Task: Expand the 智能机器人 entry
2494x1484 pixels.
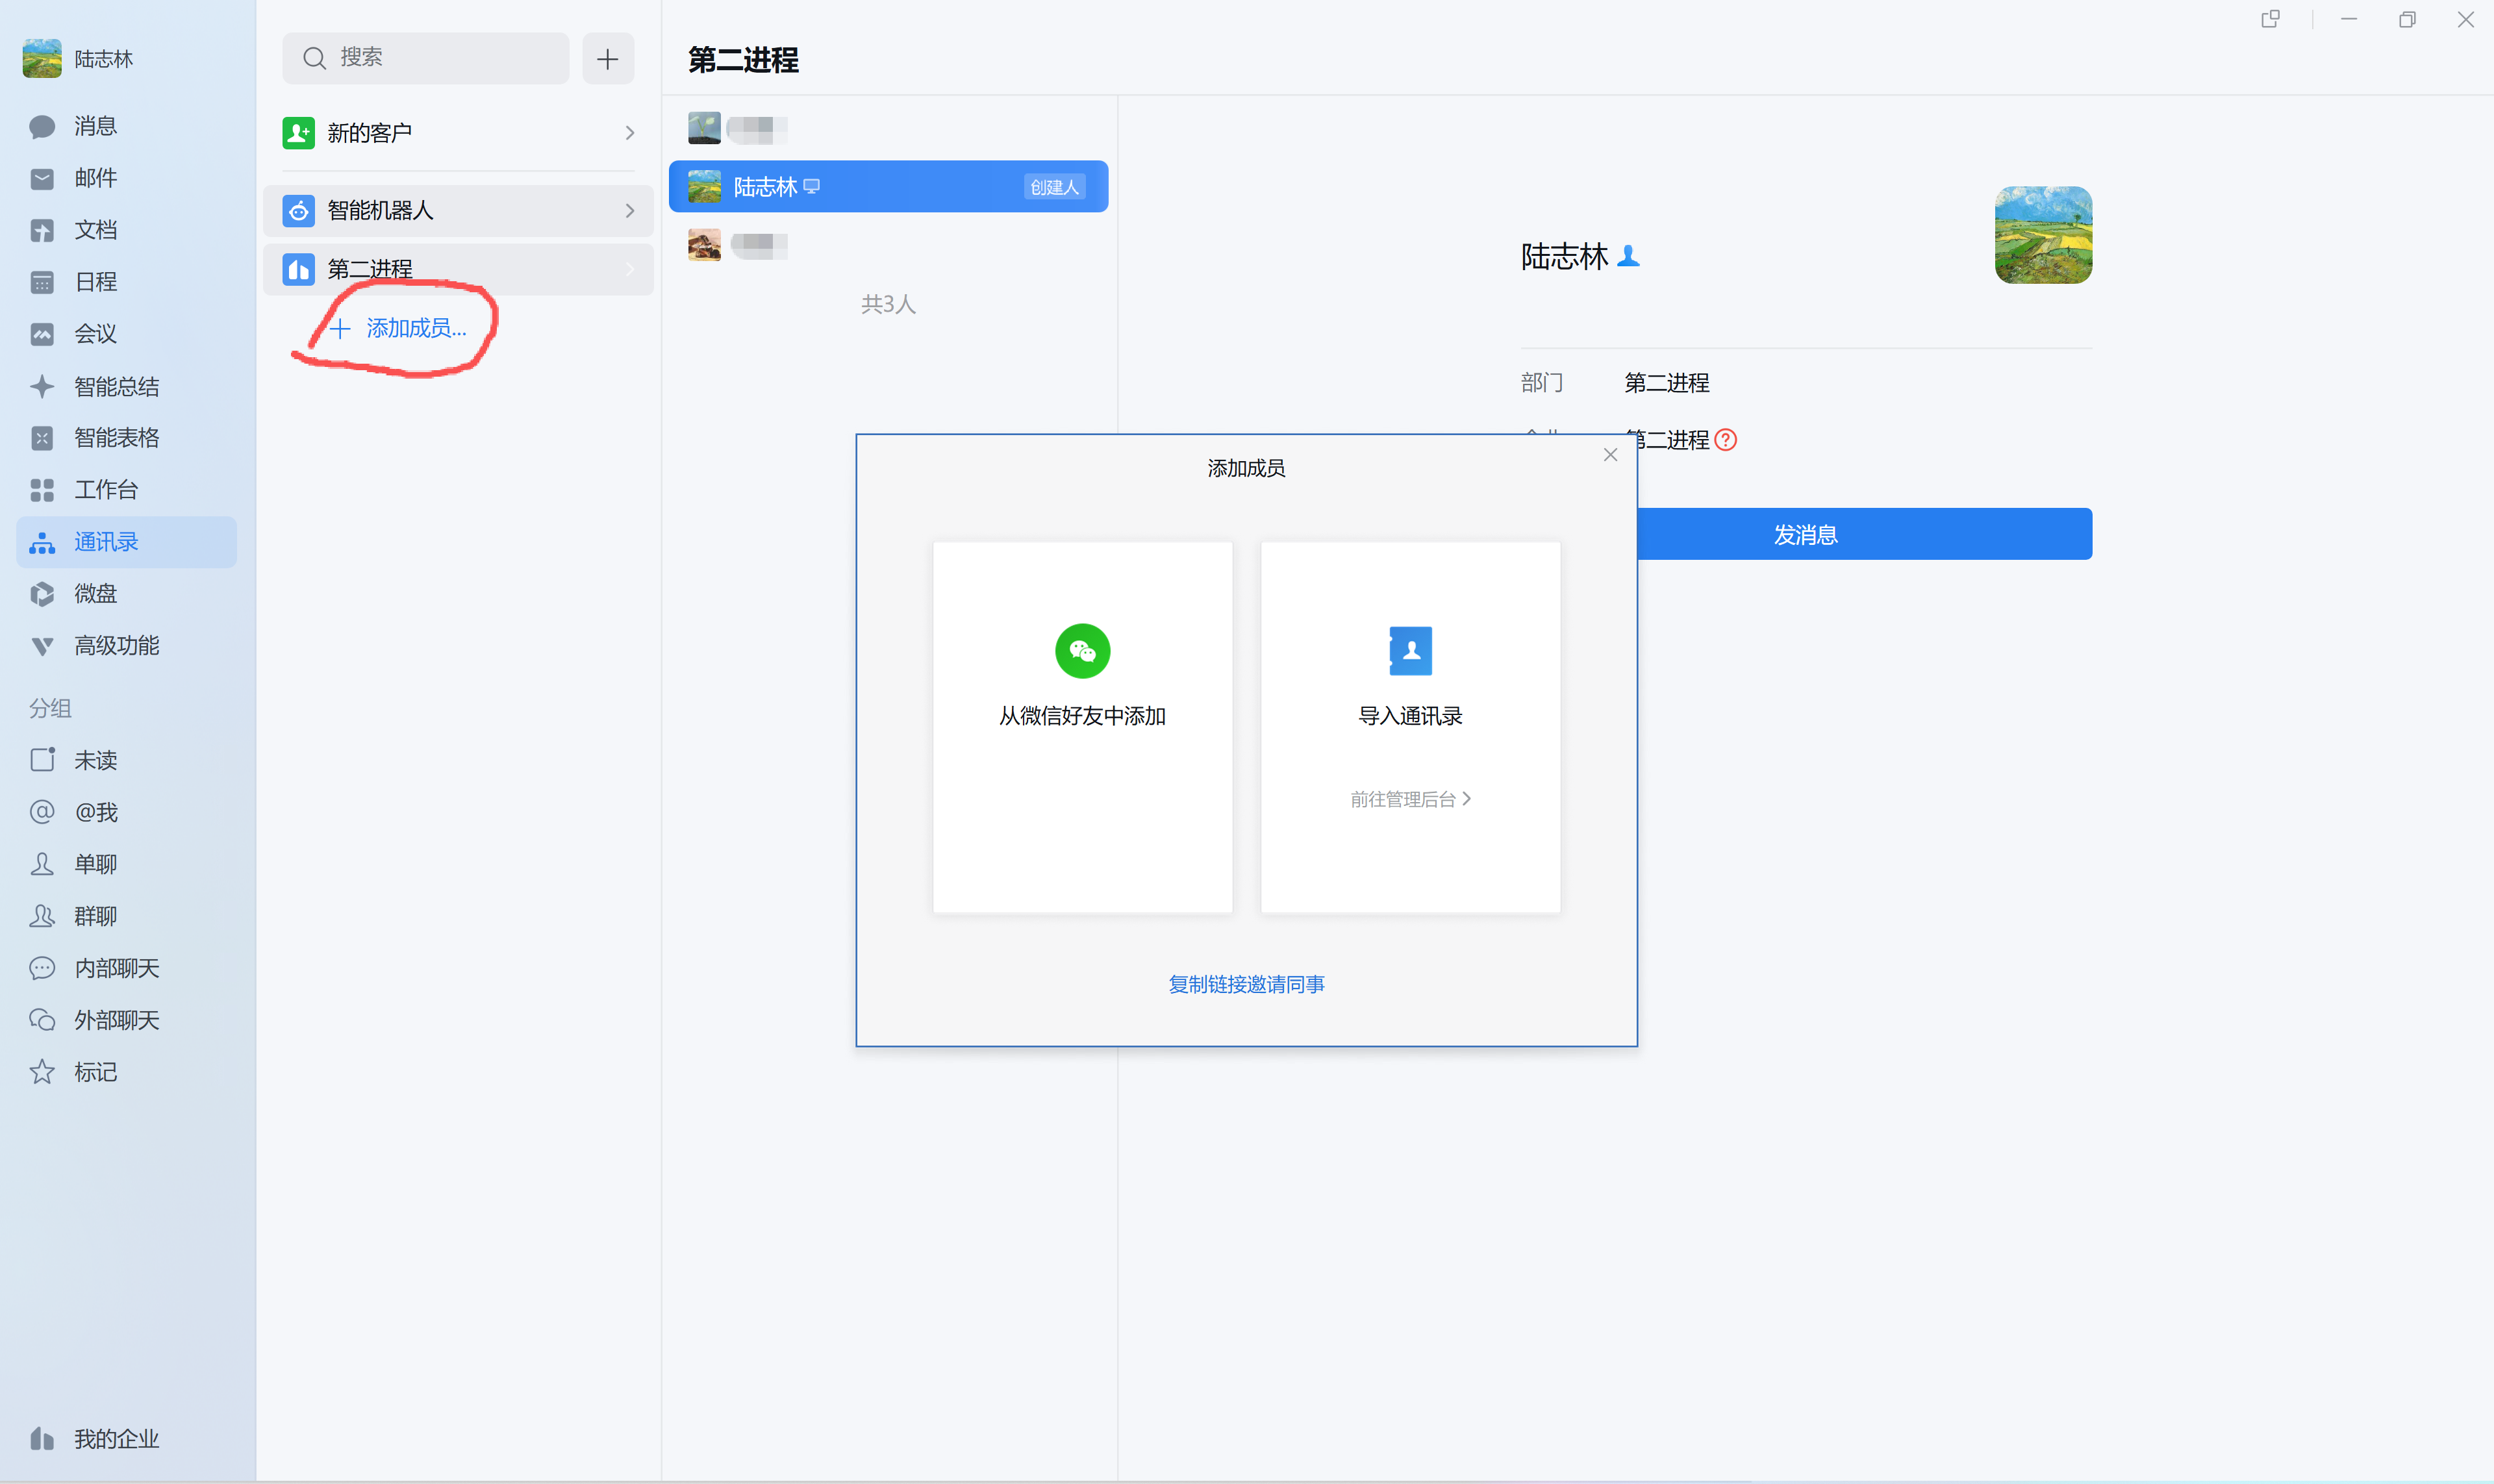Action: pos(458,211)
